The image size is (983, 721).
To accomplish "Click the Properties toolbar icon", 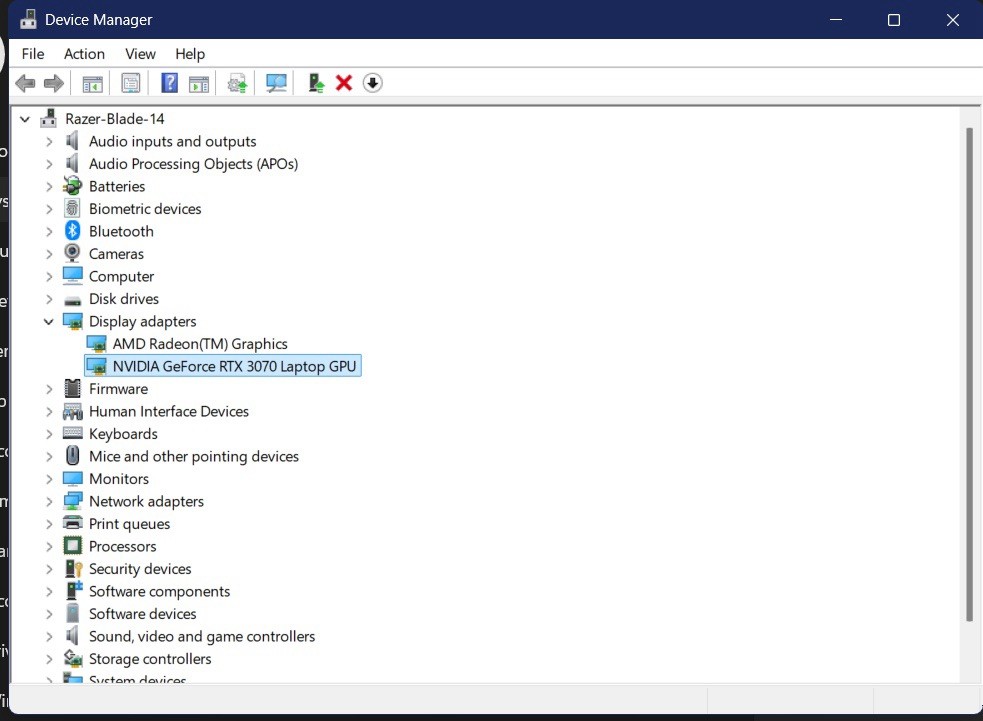I will pos(130,83).
